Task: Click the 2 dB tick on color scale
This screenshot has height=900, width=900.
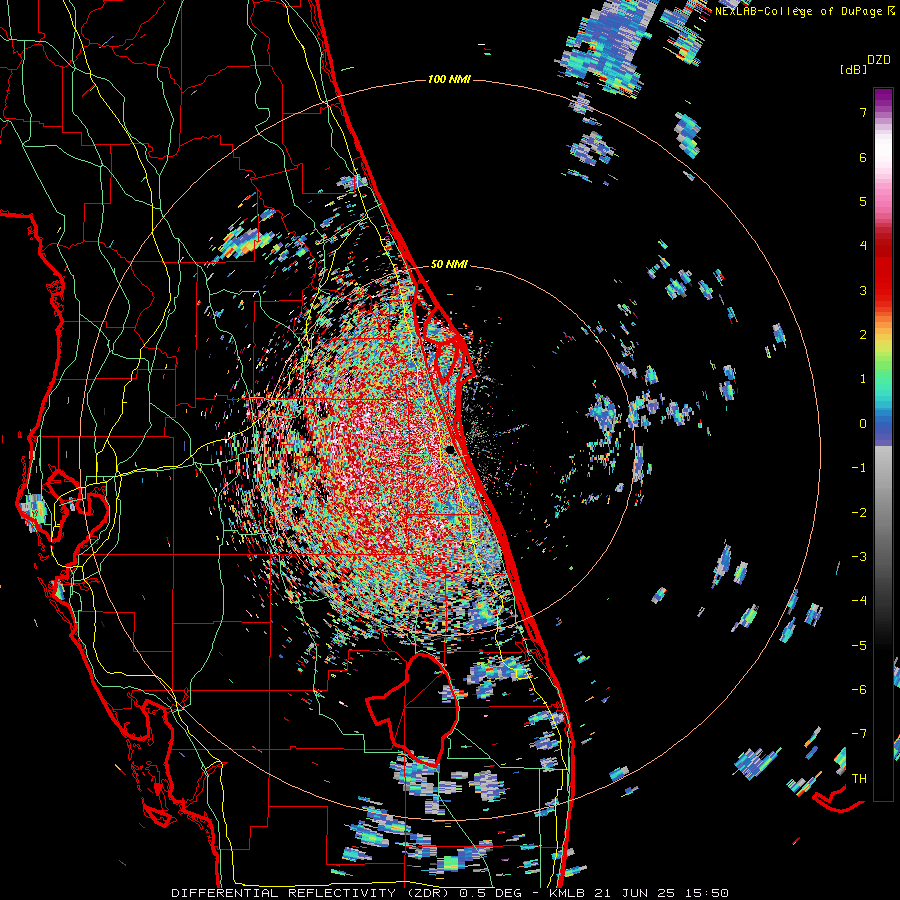Action: pyautogui.click(x=863, y=335)
